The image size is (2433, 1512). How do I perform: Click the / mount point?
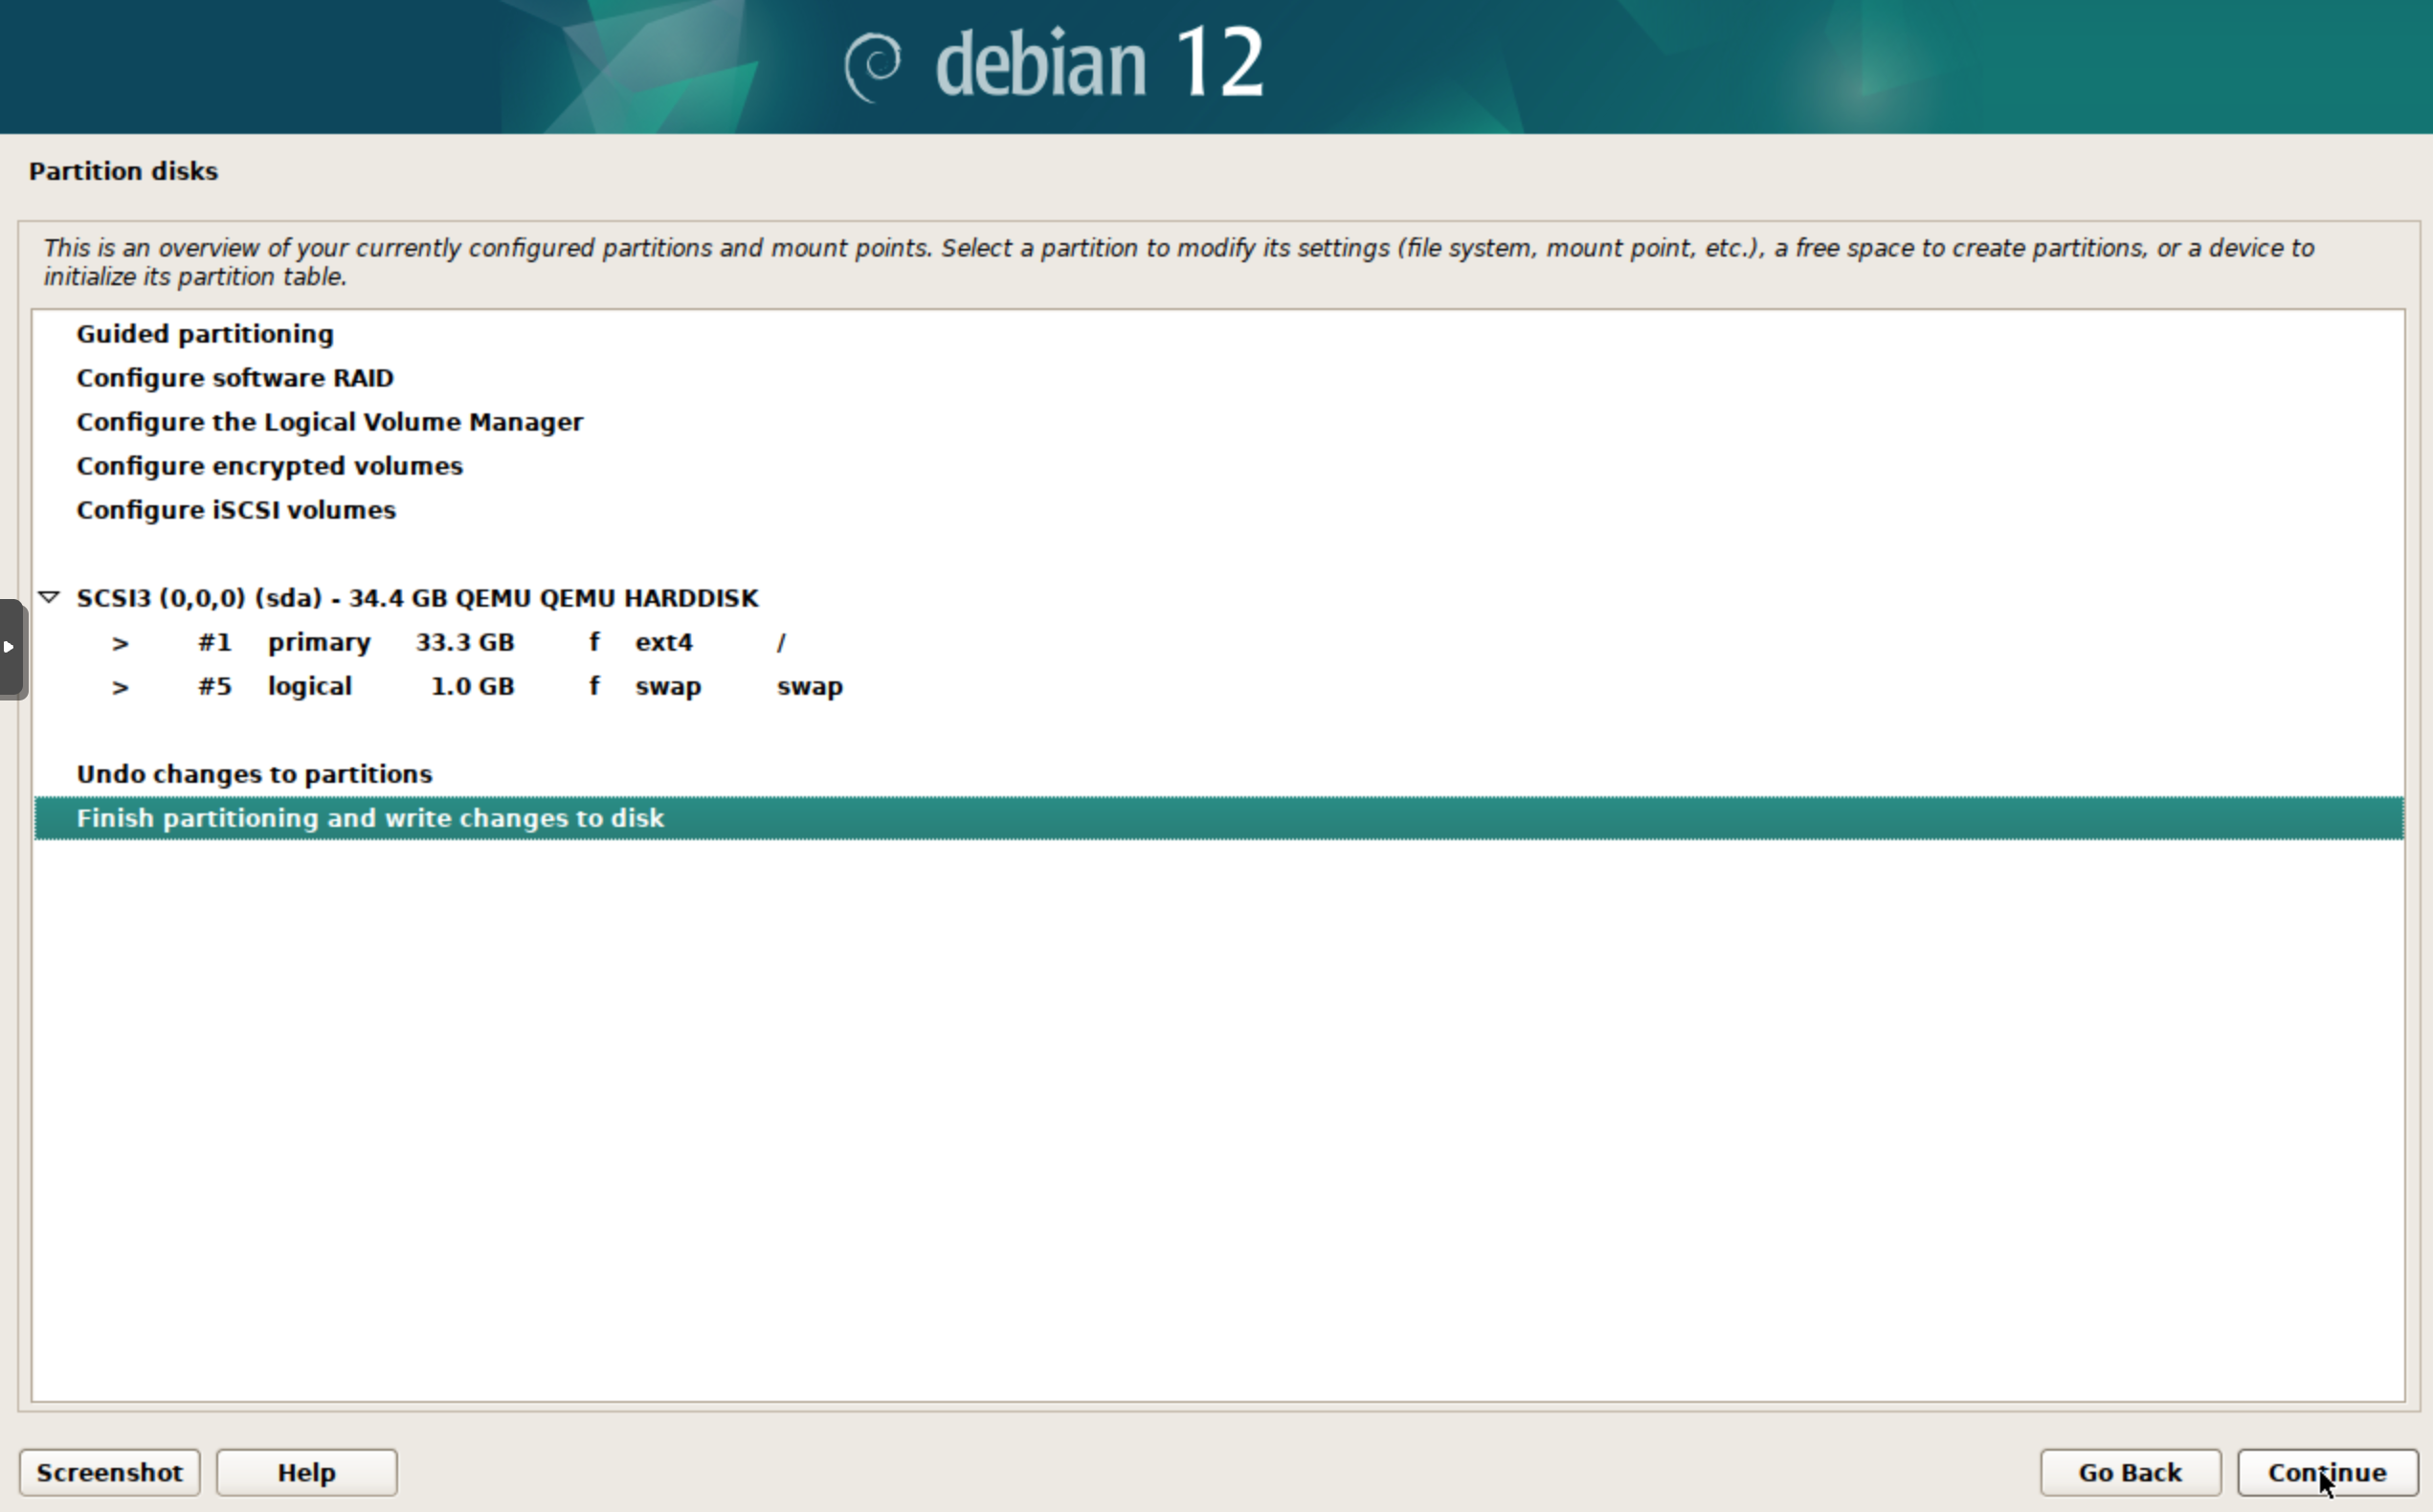781,642
